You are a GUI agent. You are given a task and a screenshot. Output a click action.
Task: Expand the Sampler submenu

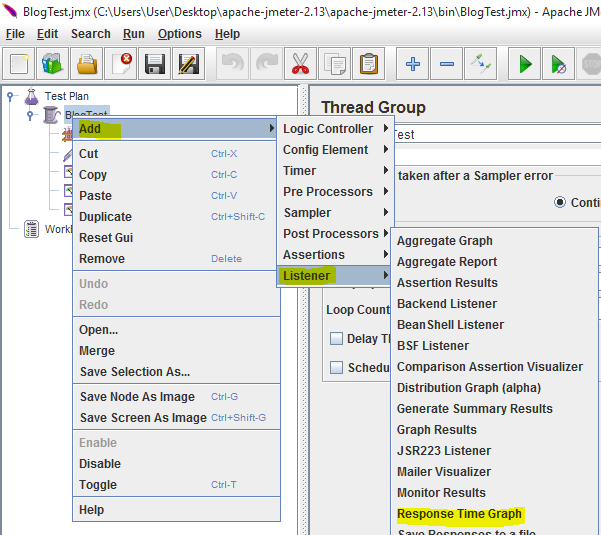point(335,213)
